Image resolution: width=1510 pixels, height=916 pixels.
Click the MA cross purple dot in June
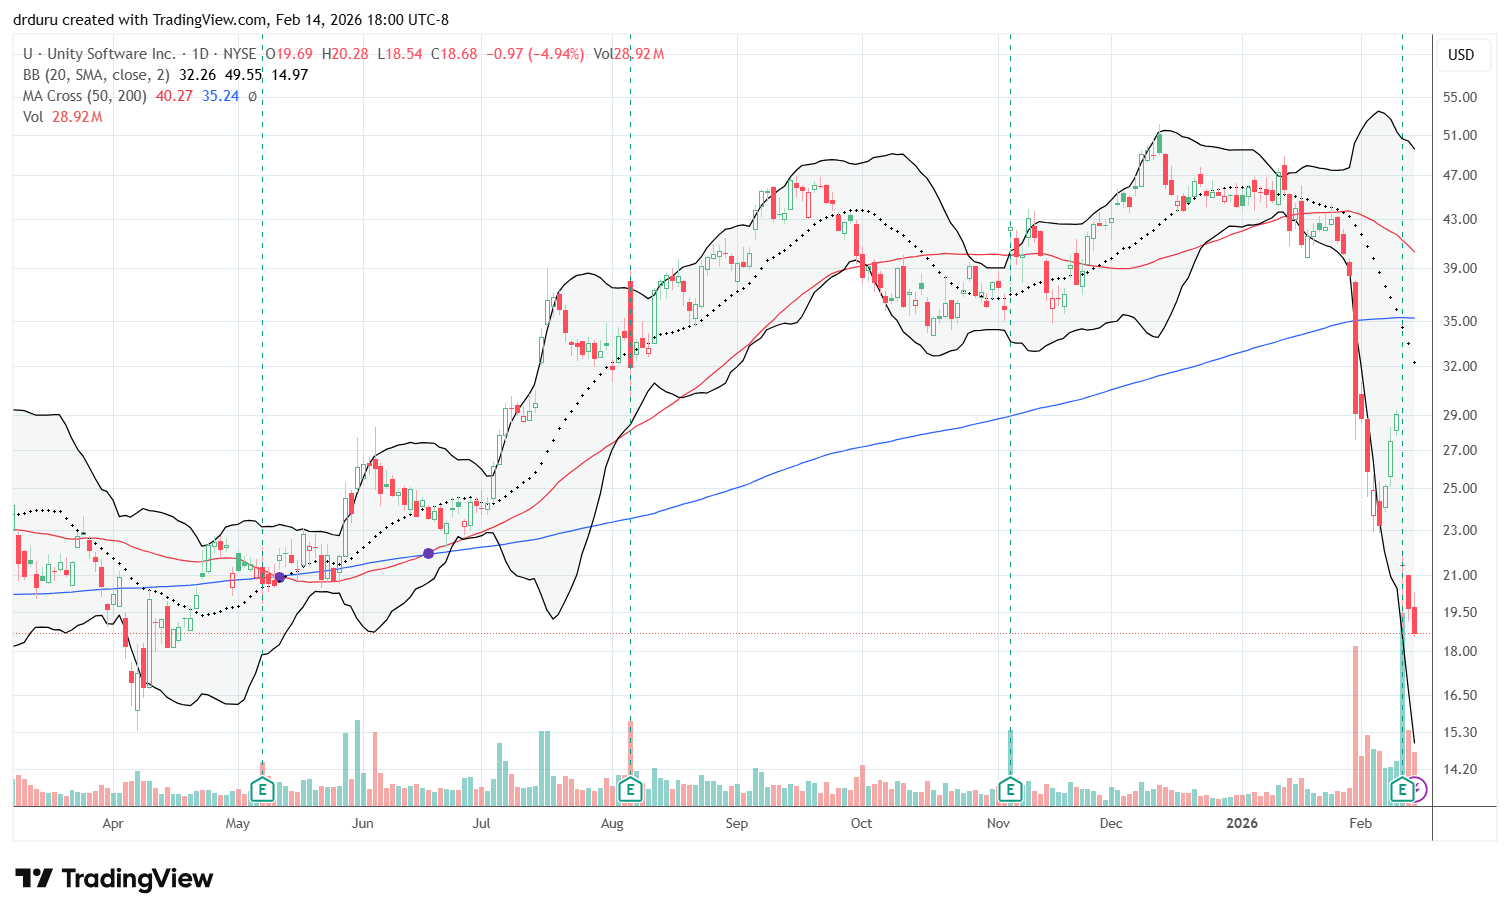coord(429,553)
